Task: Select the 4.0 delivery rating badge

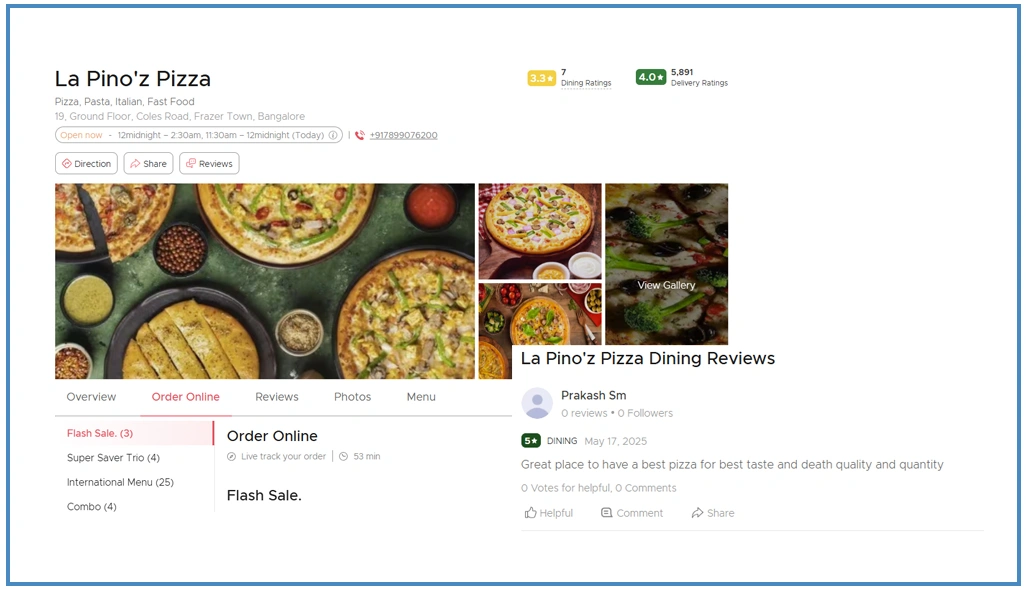Action: 650,77
